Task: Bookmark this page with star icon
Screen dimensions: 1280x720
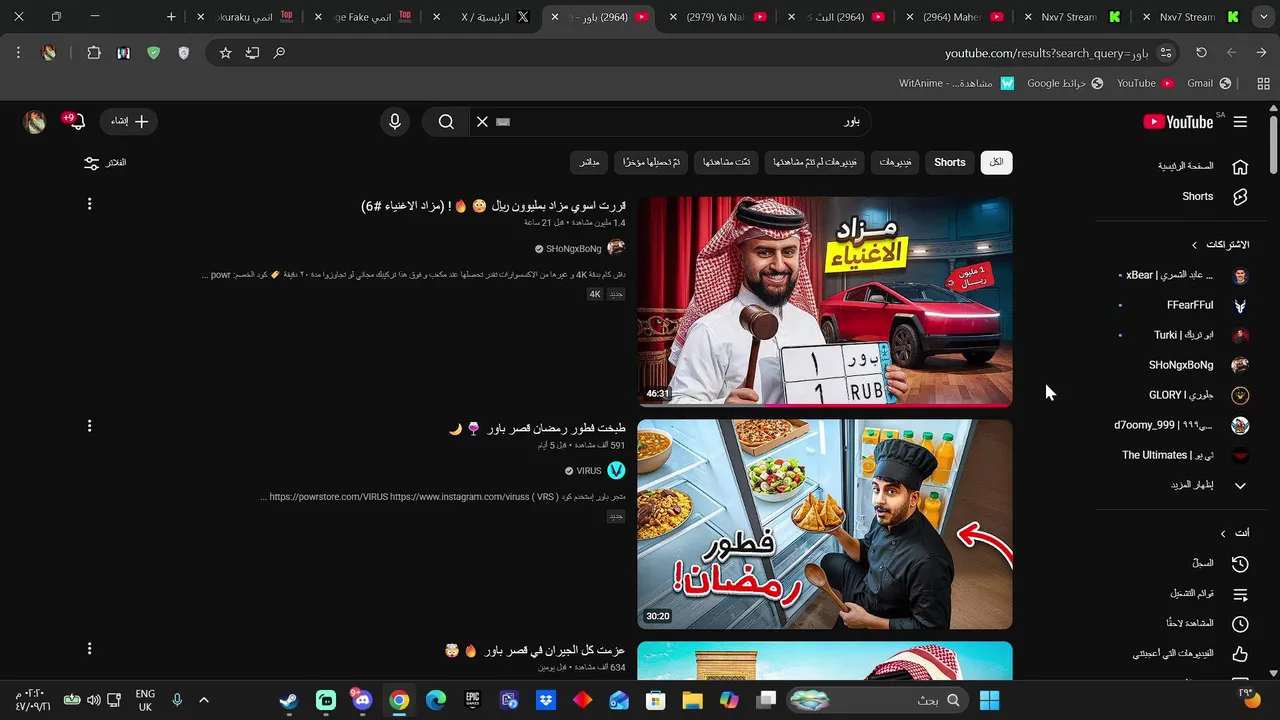Action: point(225,53)
